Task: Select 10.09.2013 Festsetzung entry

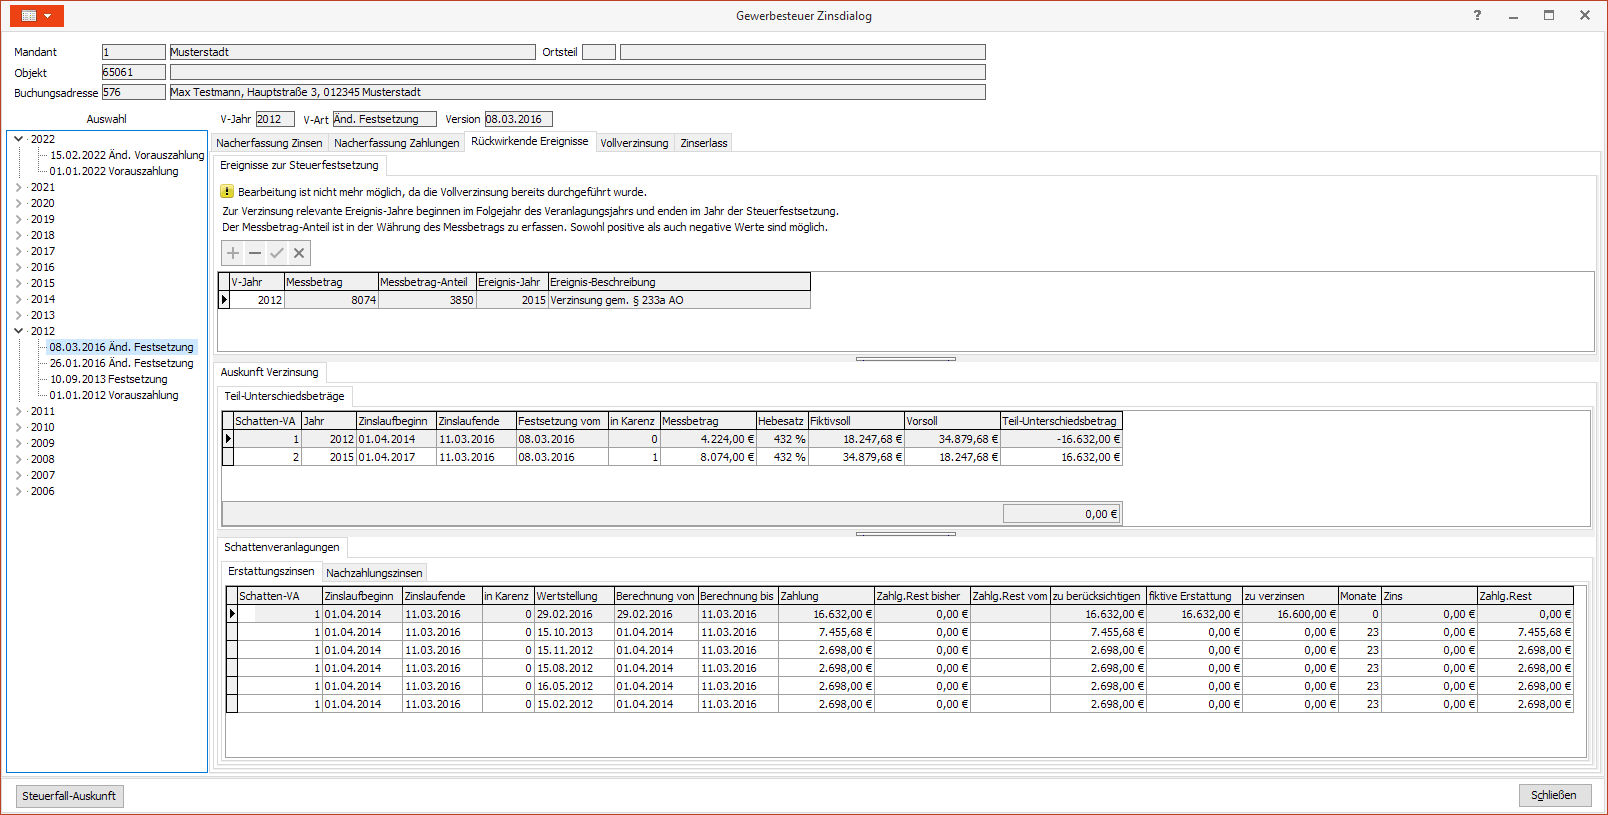Action: tap(109, 379)
